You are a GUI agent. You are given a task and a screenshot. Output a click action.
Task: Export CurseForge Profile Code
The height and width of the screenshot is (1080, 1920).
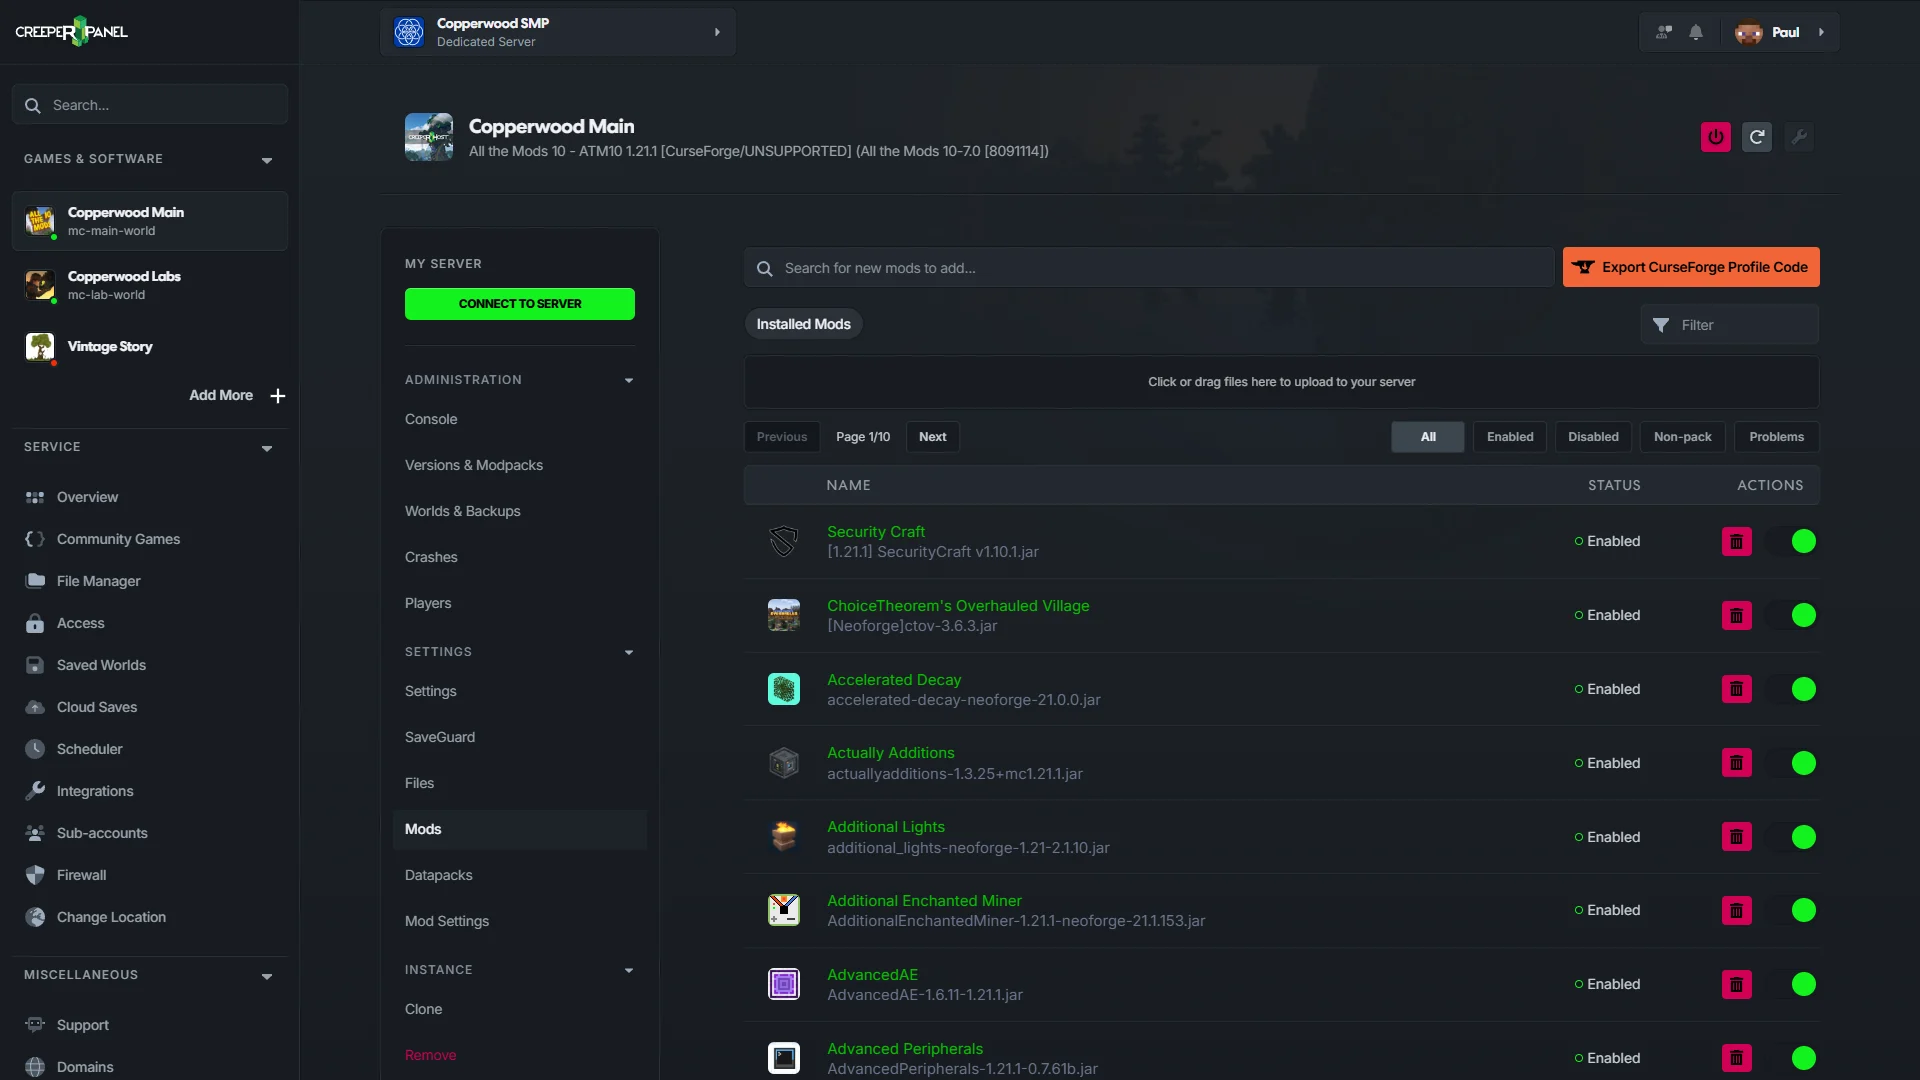[x=1691, y=267]
